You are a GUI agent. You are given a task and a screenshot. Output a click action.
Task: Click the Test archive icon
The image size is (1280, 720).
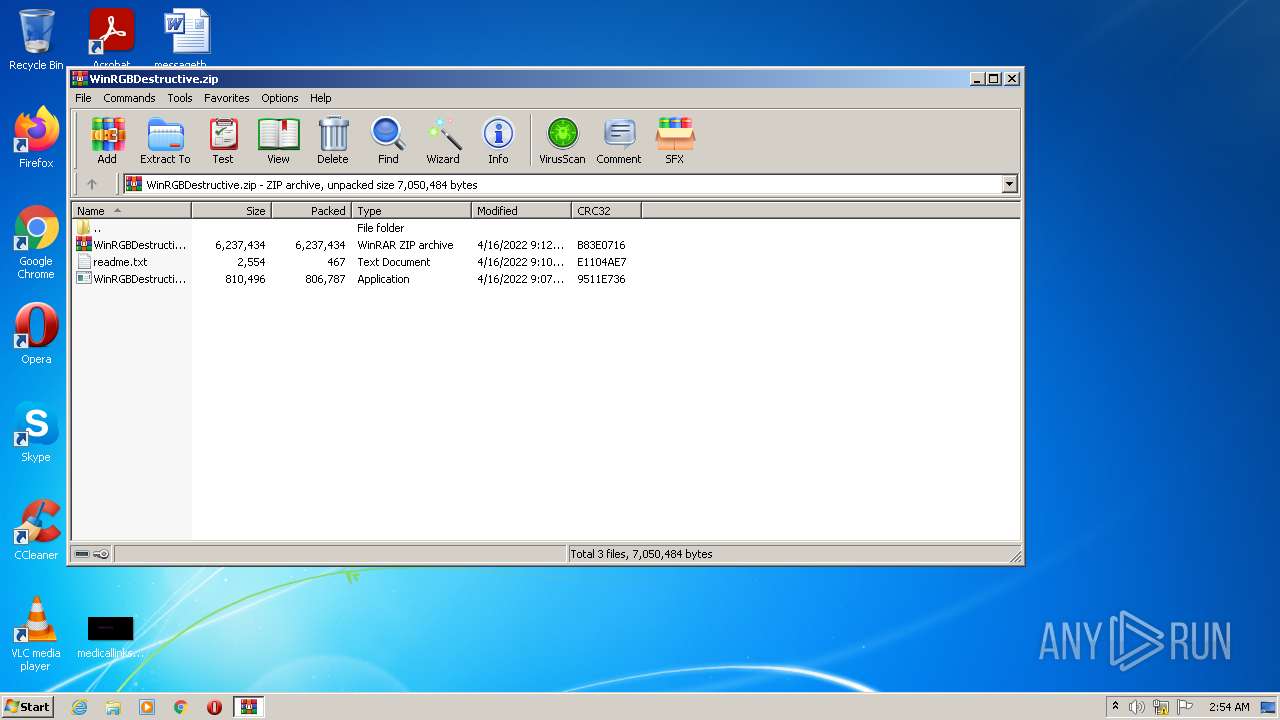tap(223, 141)
